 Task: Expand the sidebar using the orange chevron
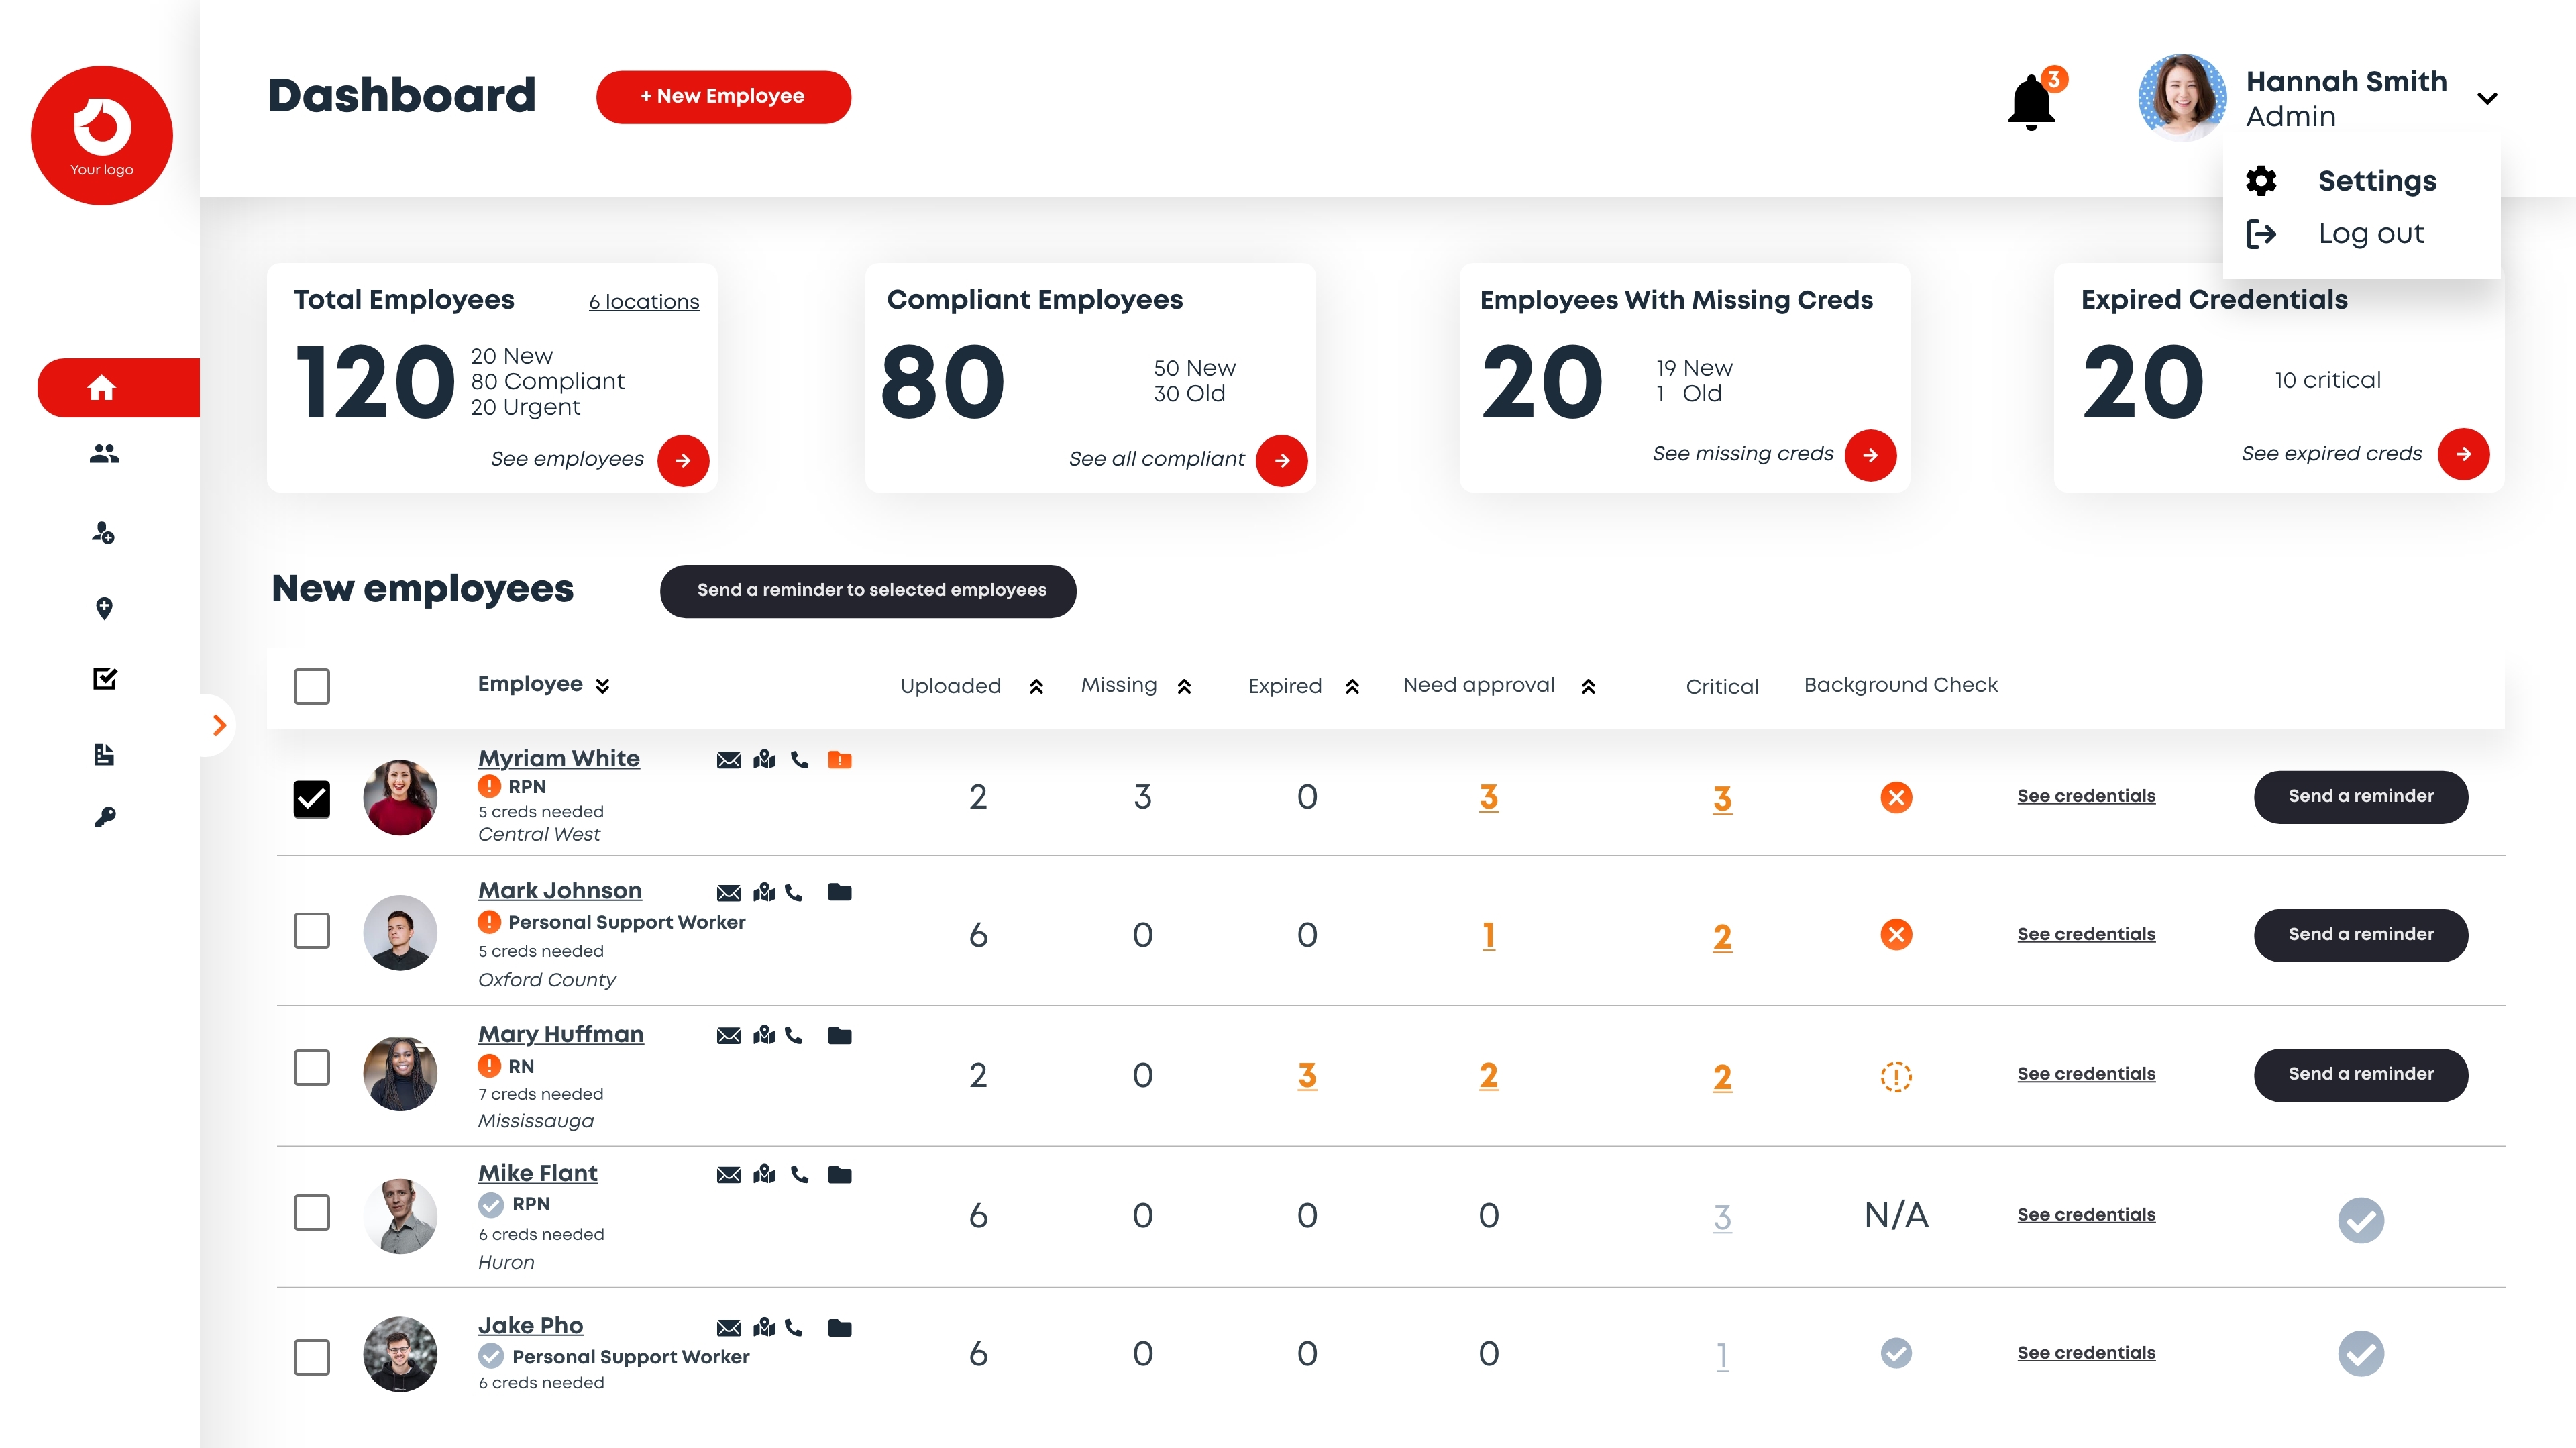[219, 724]
